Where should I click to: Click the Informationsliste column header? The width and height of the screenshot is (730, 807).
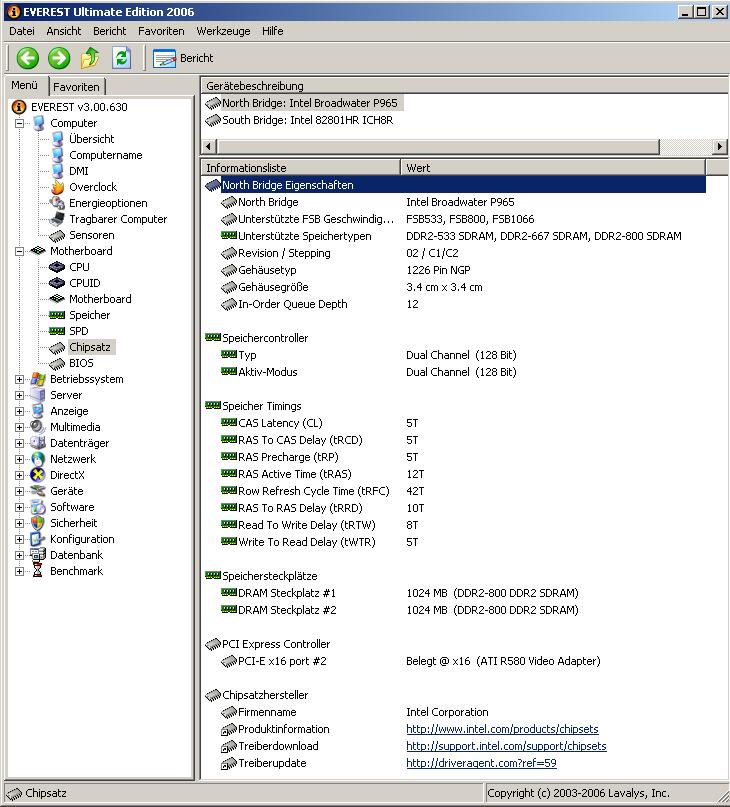click(300, 167)
